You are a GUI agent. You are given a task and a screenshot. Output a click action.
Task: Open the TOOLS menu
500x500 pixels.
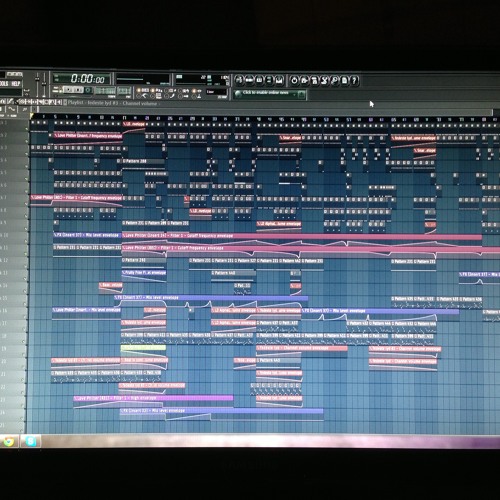point(4,83)
